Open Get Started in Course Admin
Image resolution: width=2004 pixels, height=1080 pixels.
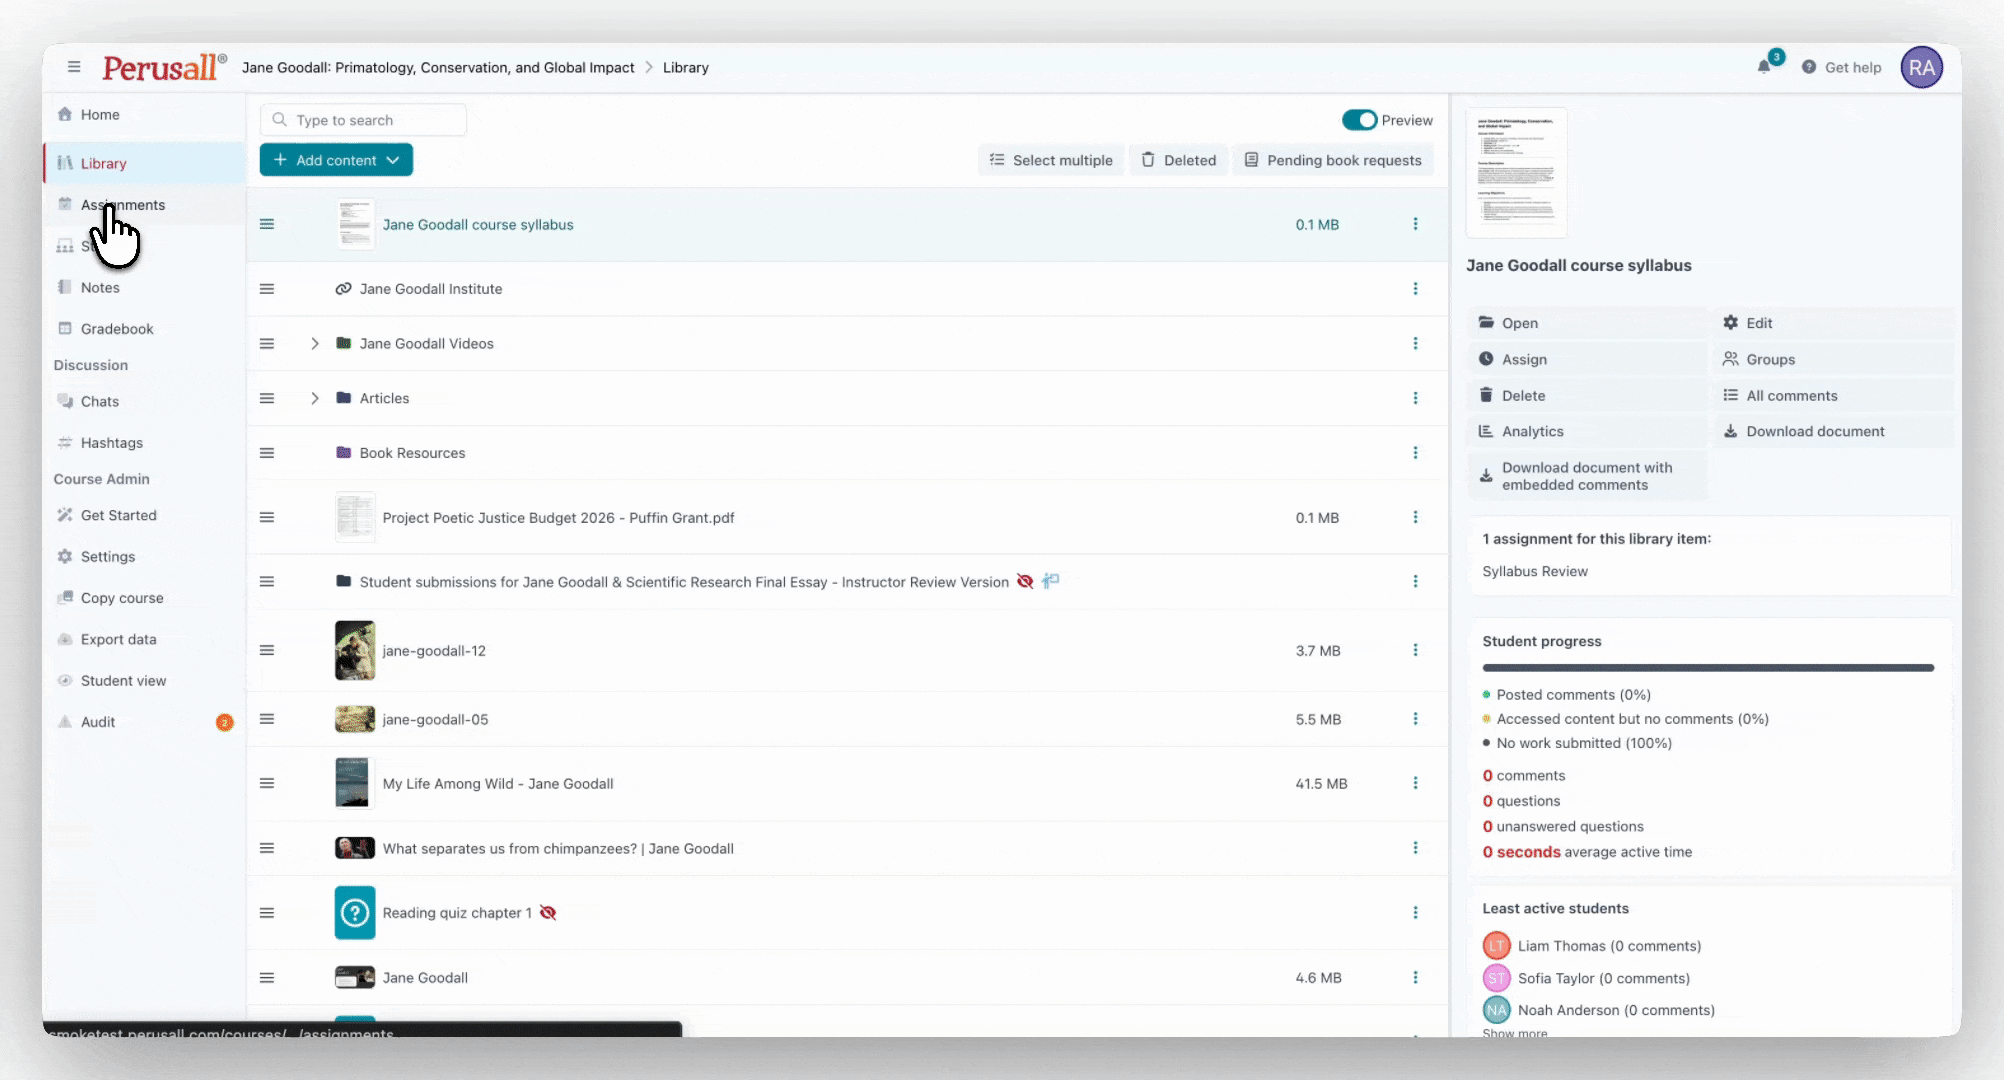145,516
